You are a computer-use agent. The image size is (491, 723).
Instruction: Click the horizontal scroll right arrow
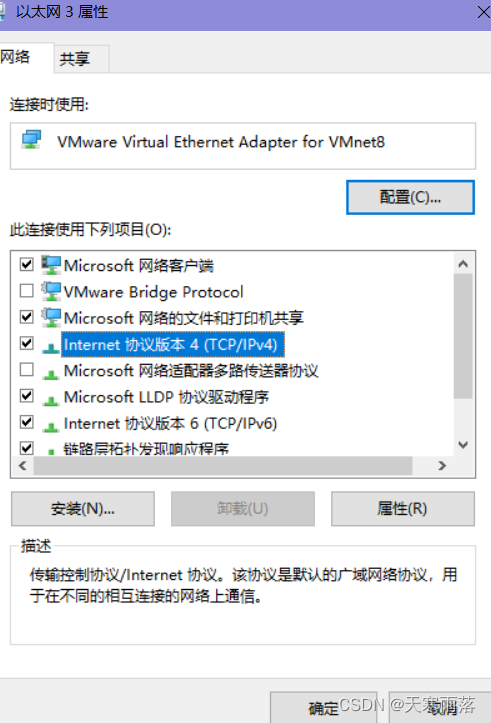pyautogui.click(x=442, y=466)
